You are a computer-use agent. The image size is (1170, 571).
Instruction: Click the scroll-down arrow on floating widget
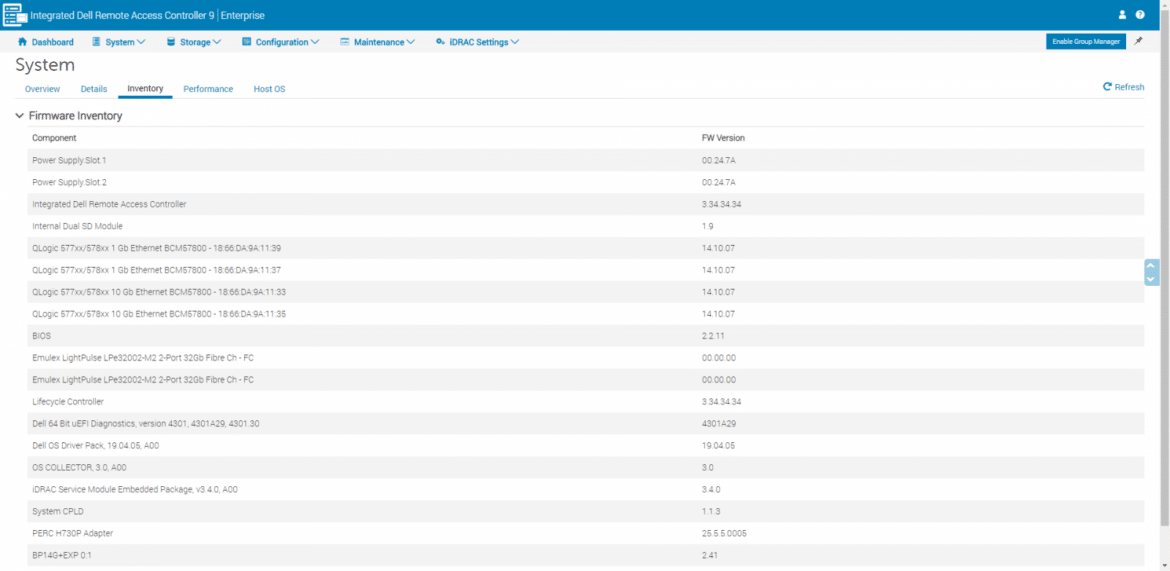click(x=1151, y=278)
